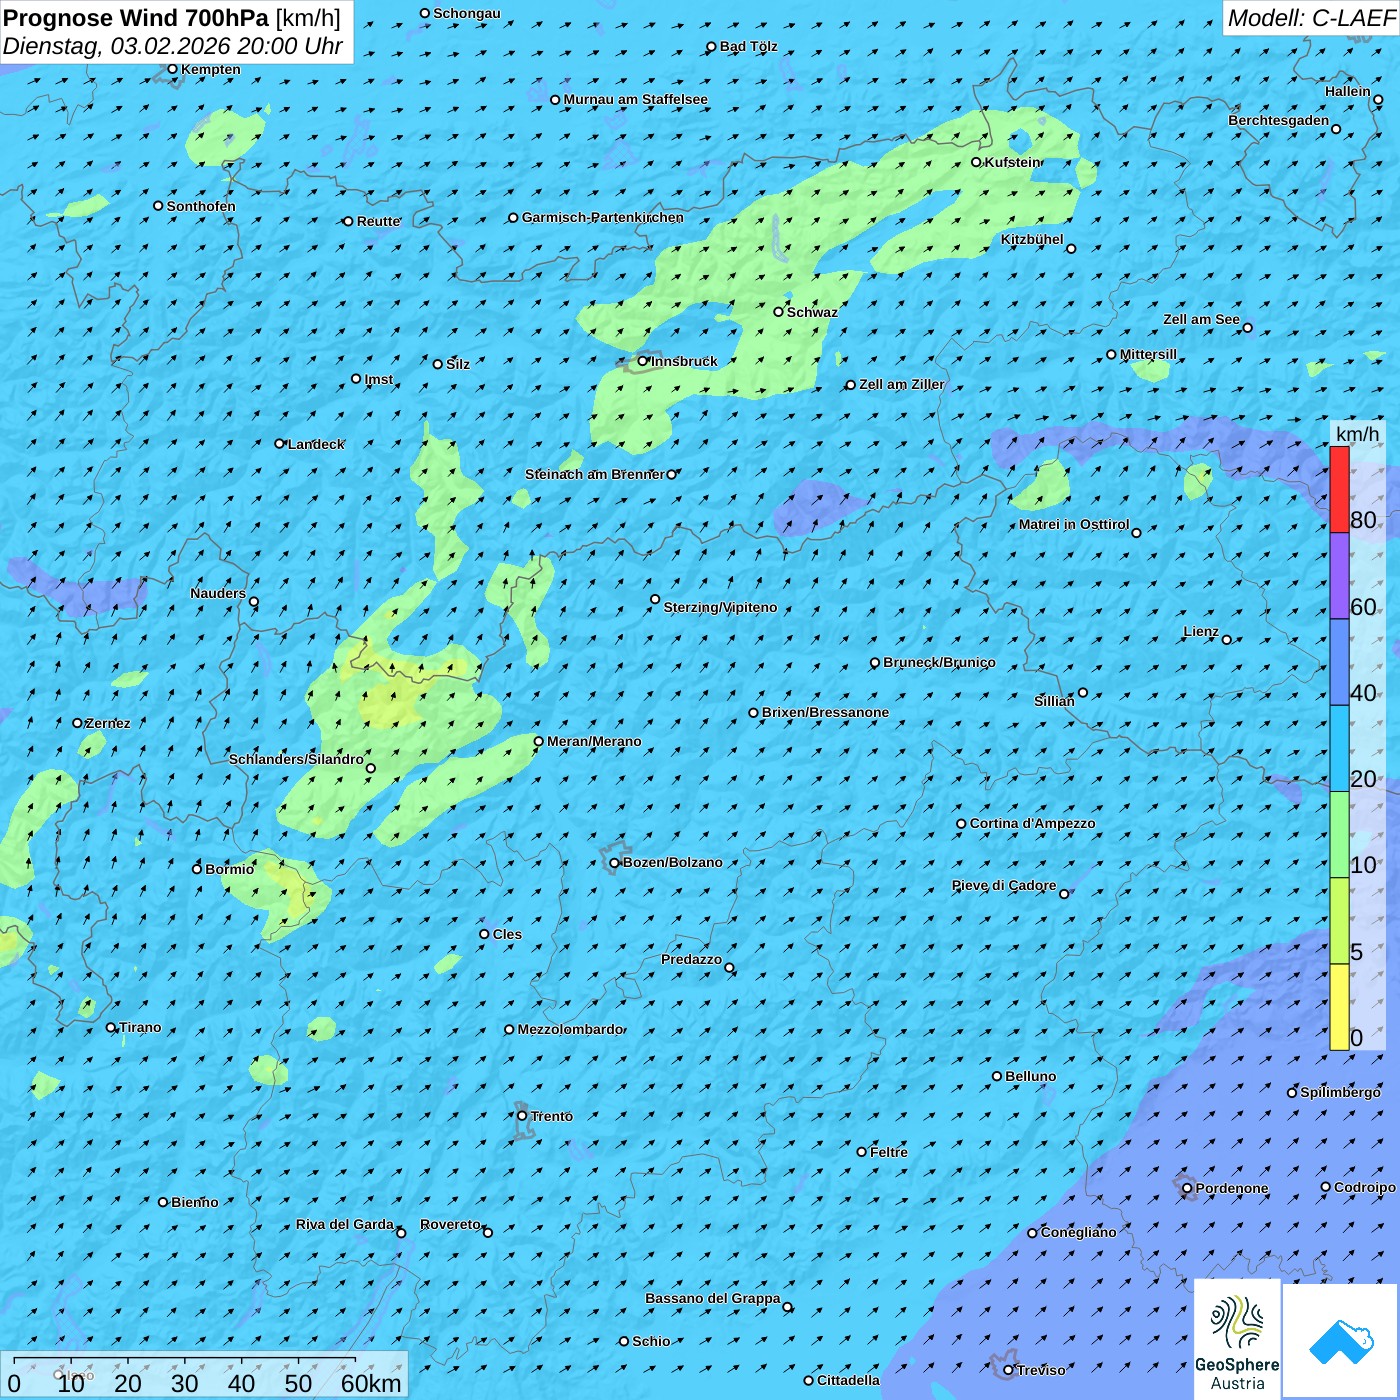
Task: Select the Garmisch-Partenkirchen label
Action: click(x=603, y=217)
